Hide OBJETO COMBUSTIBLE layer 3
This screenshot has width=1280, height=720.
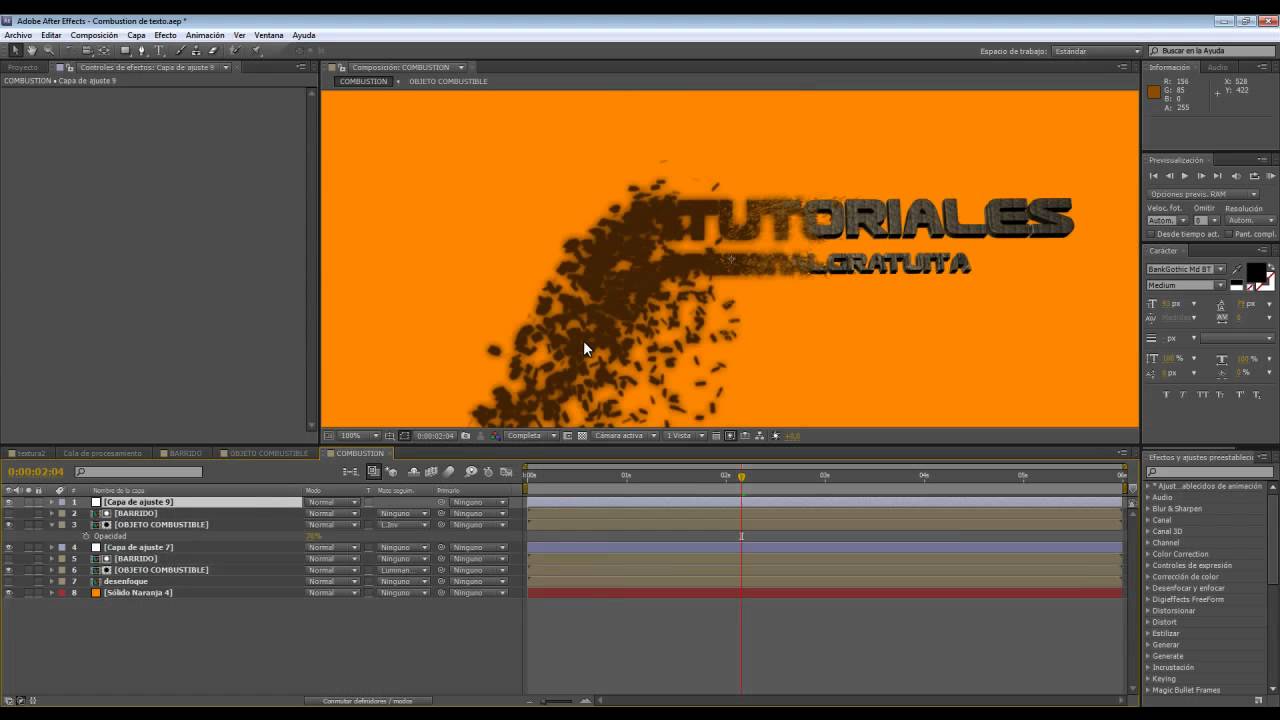click(x=9, y=525)
